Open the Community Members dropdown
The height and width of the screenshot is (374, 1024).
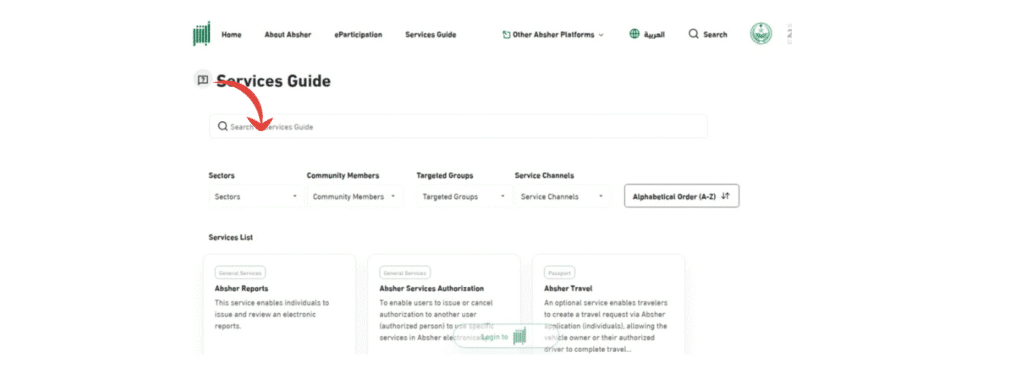click(x=355, y=196)
